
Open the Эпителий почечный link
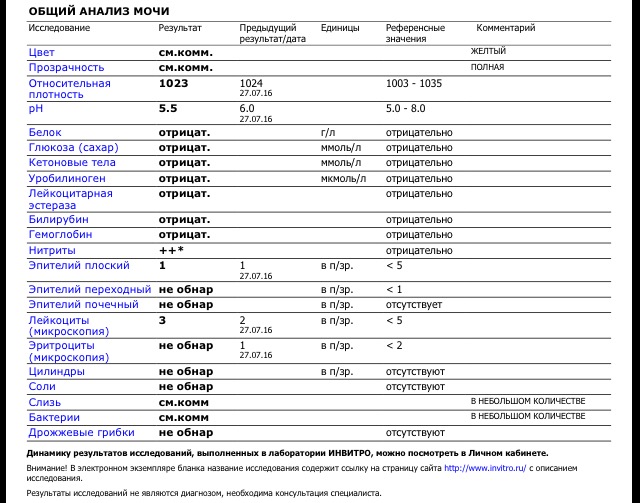83,305
